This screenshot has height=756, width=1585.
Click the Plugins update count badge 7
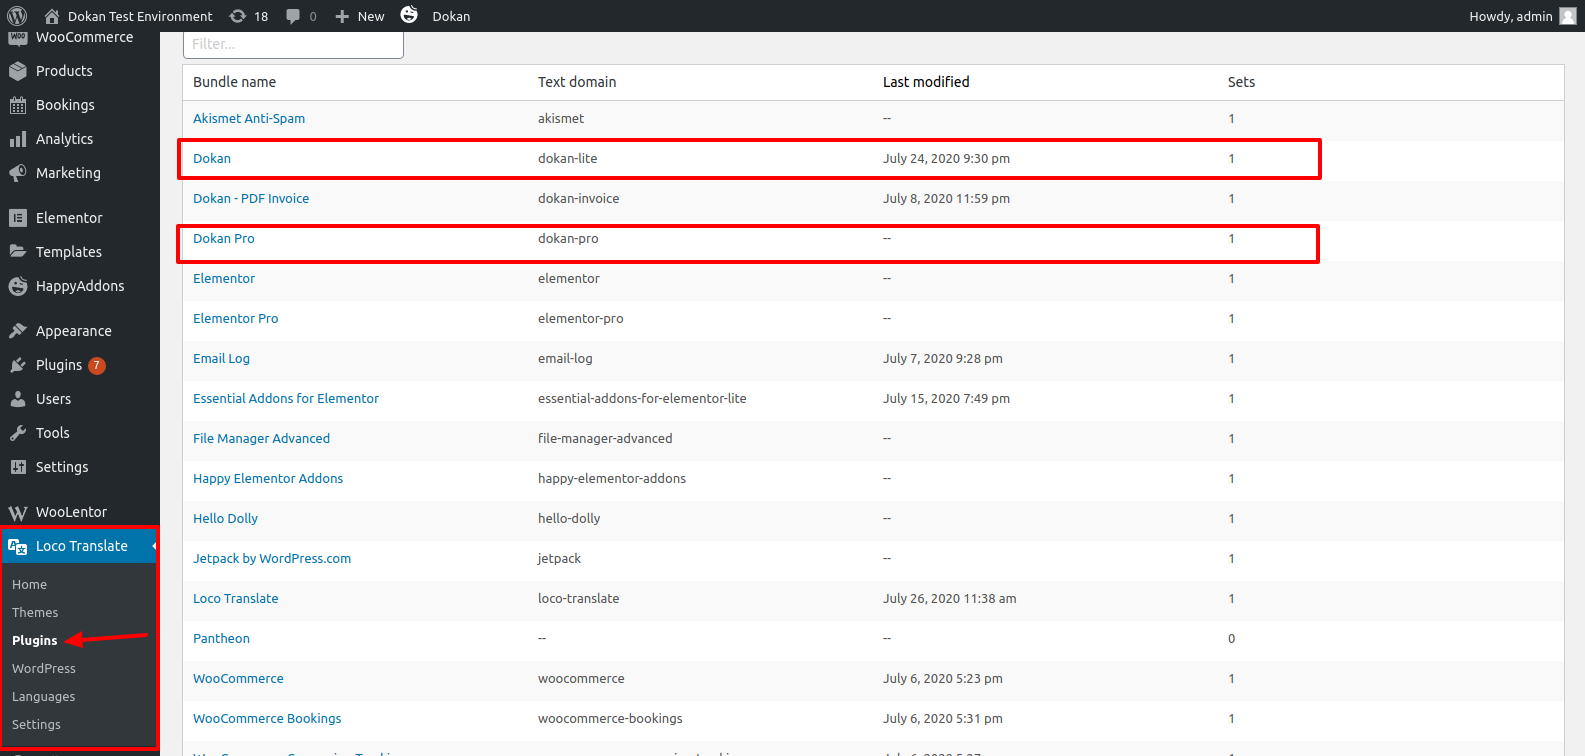97,365
